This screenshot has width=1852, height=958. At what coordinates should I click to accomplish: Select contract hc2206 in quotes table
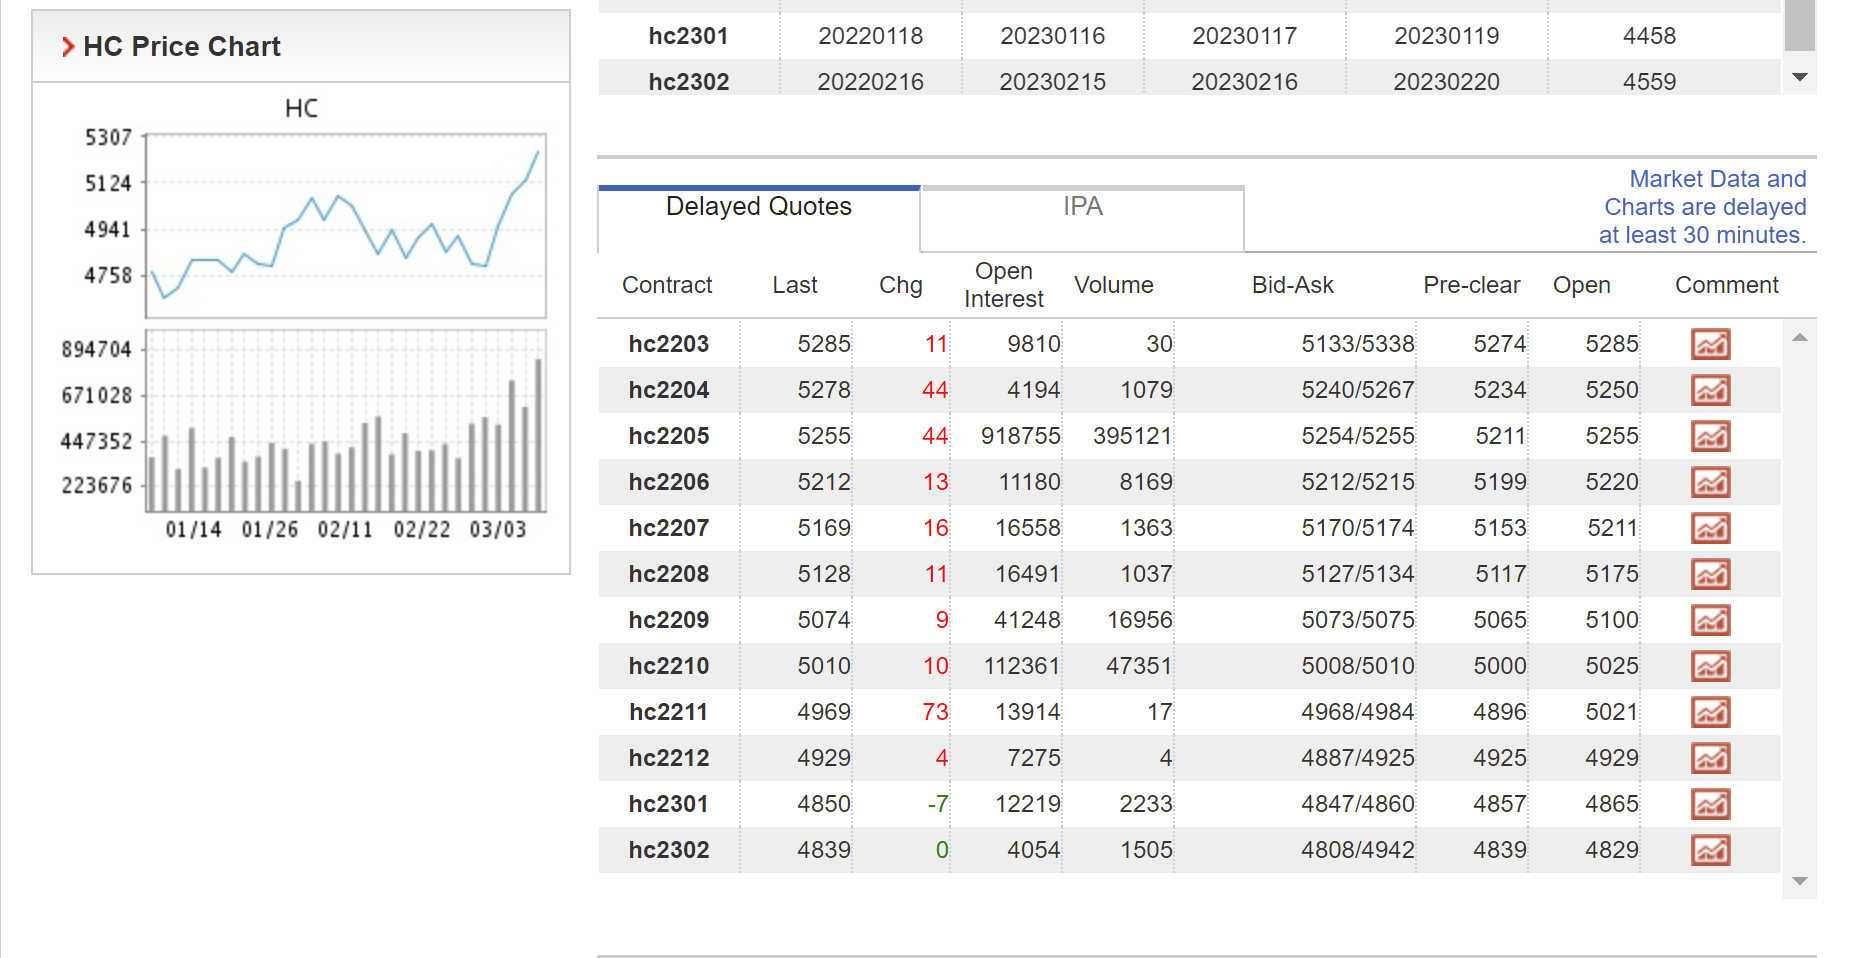coord(669,482)
